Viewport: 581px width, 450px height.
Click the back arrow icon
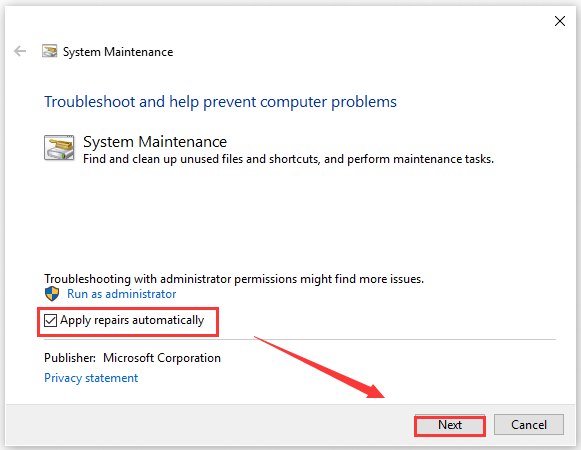(20, 51)
